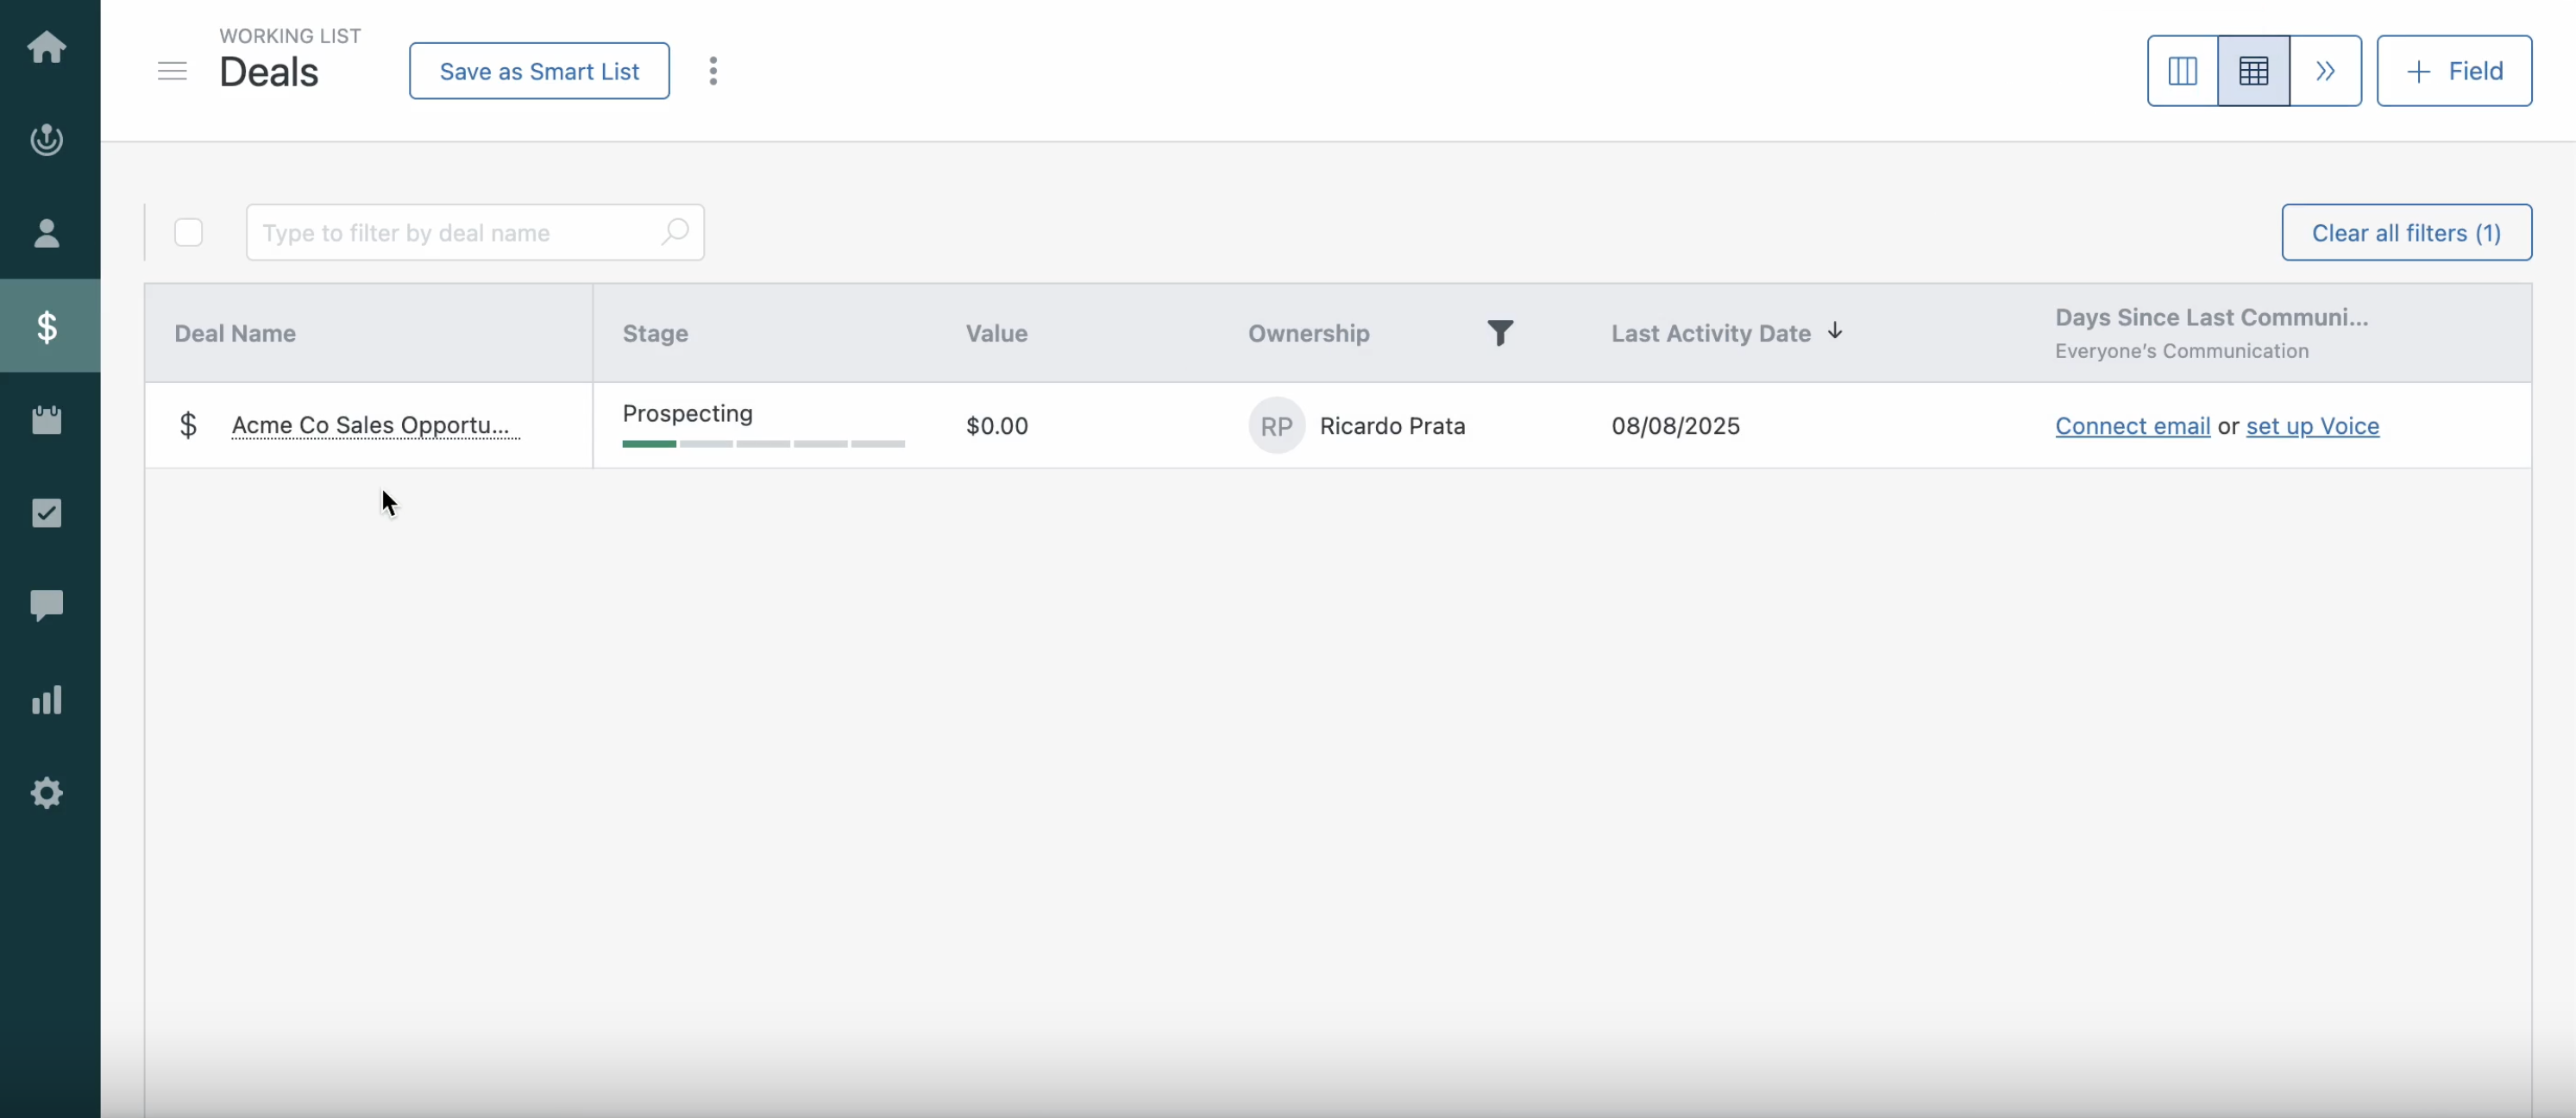
Task: Click the $0.00 value cell
Action: point(996,426)
